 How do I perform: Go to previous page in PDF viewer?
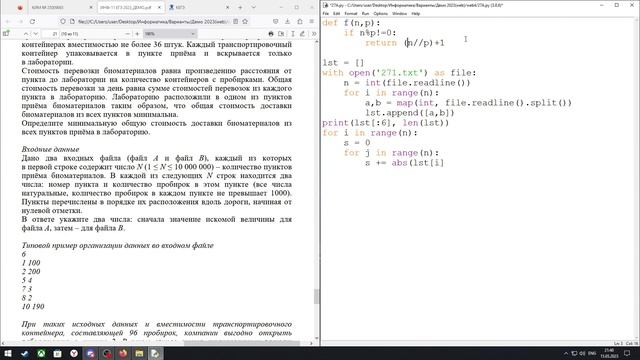point(26,33)
